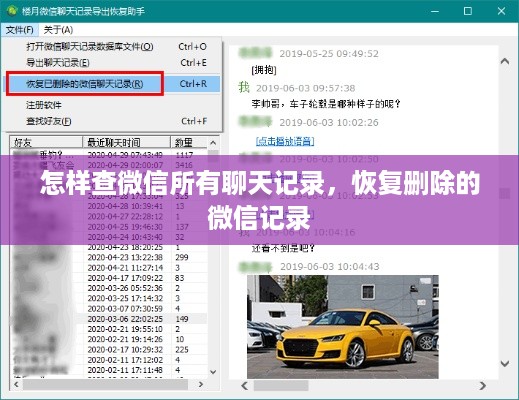519x400 pixels.
Task: Select row dated 2020-03-07 07:30:59
Action: [x=109, y=309]
